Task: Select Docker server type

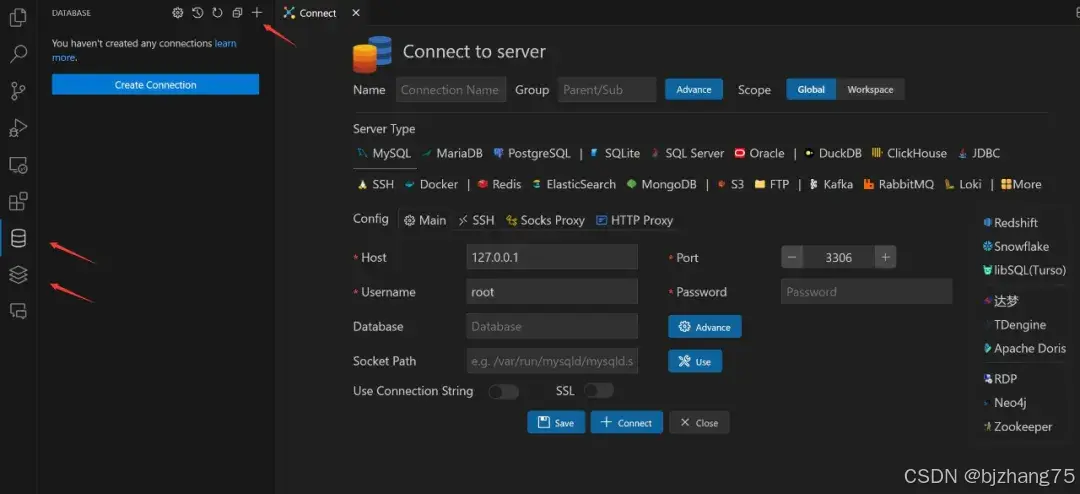Action: coord(431,185)
